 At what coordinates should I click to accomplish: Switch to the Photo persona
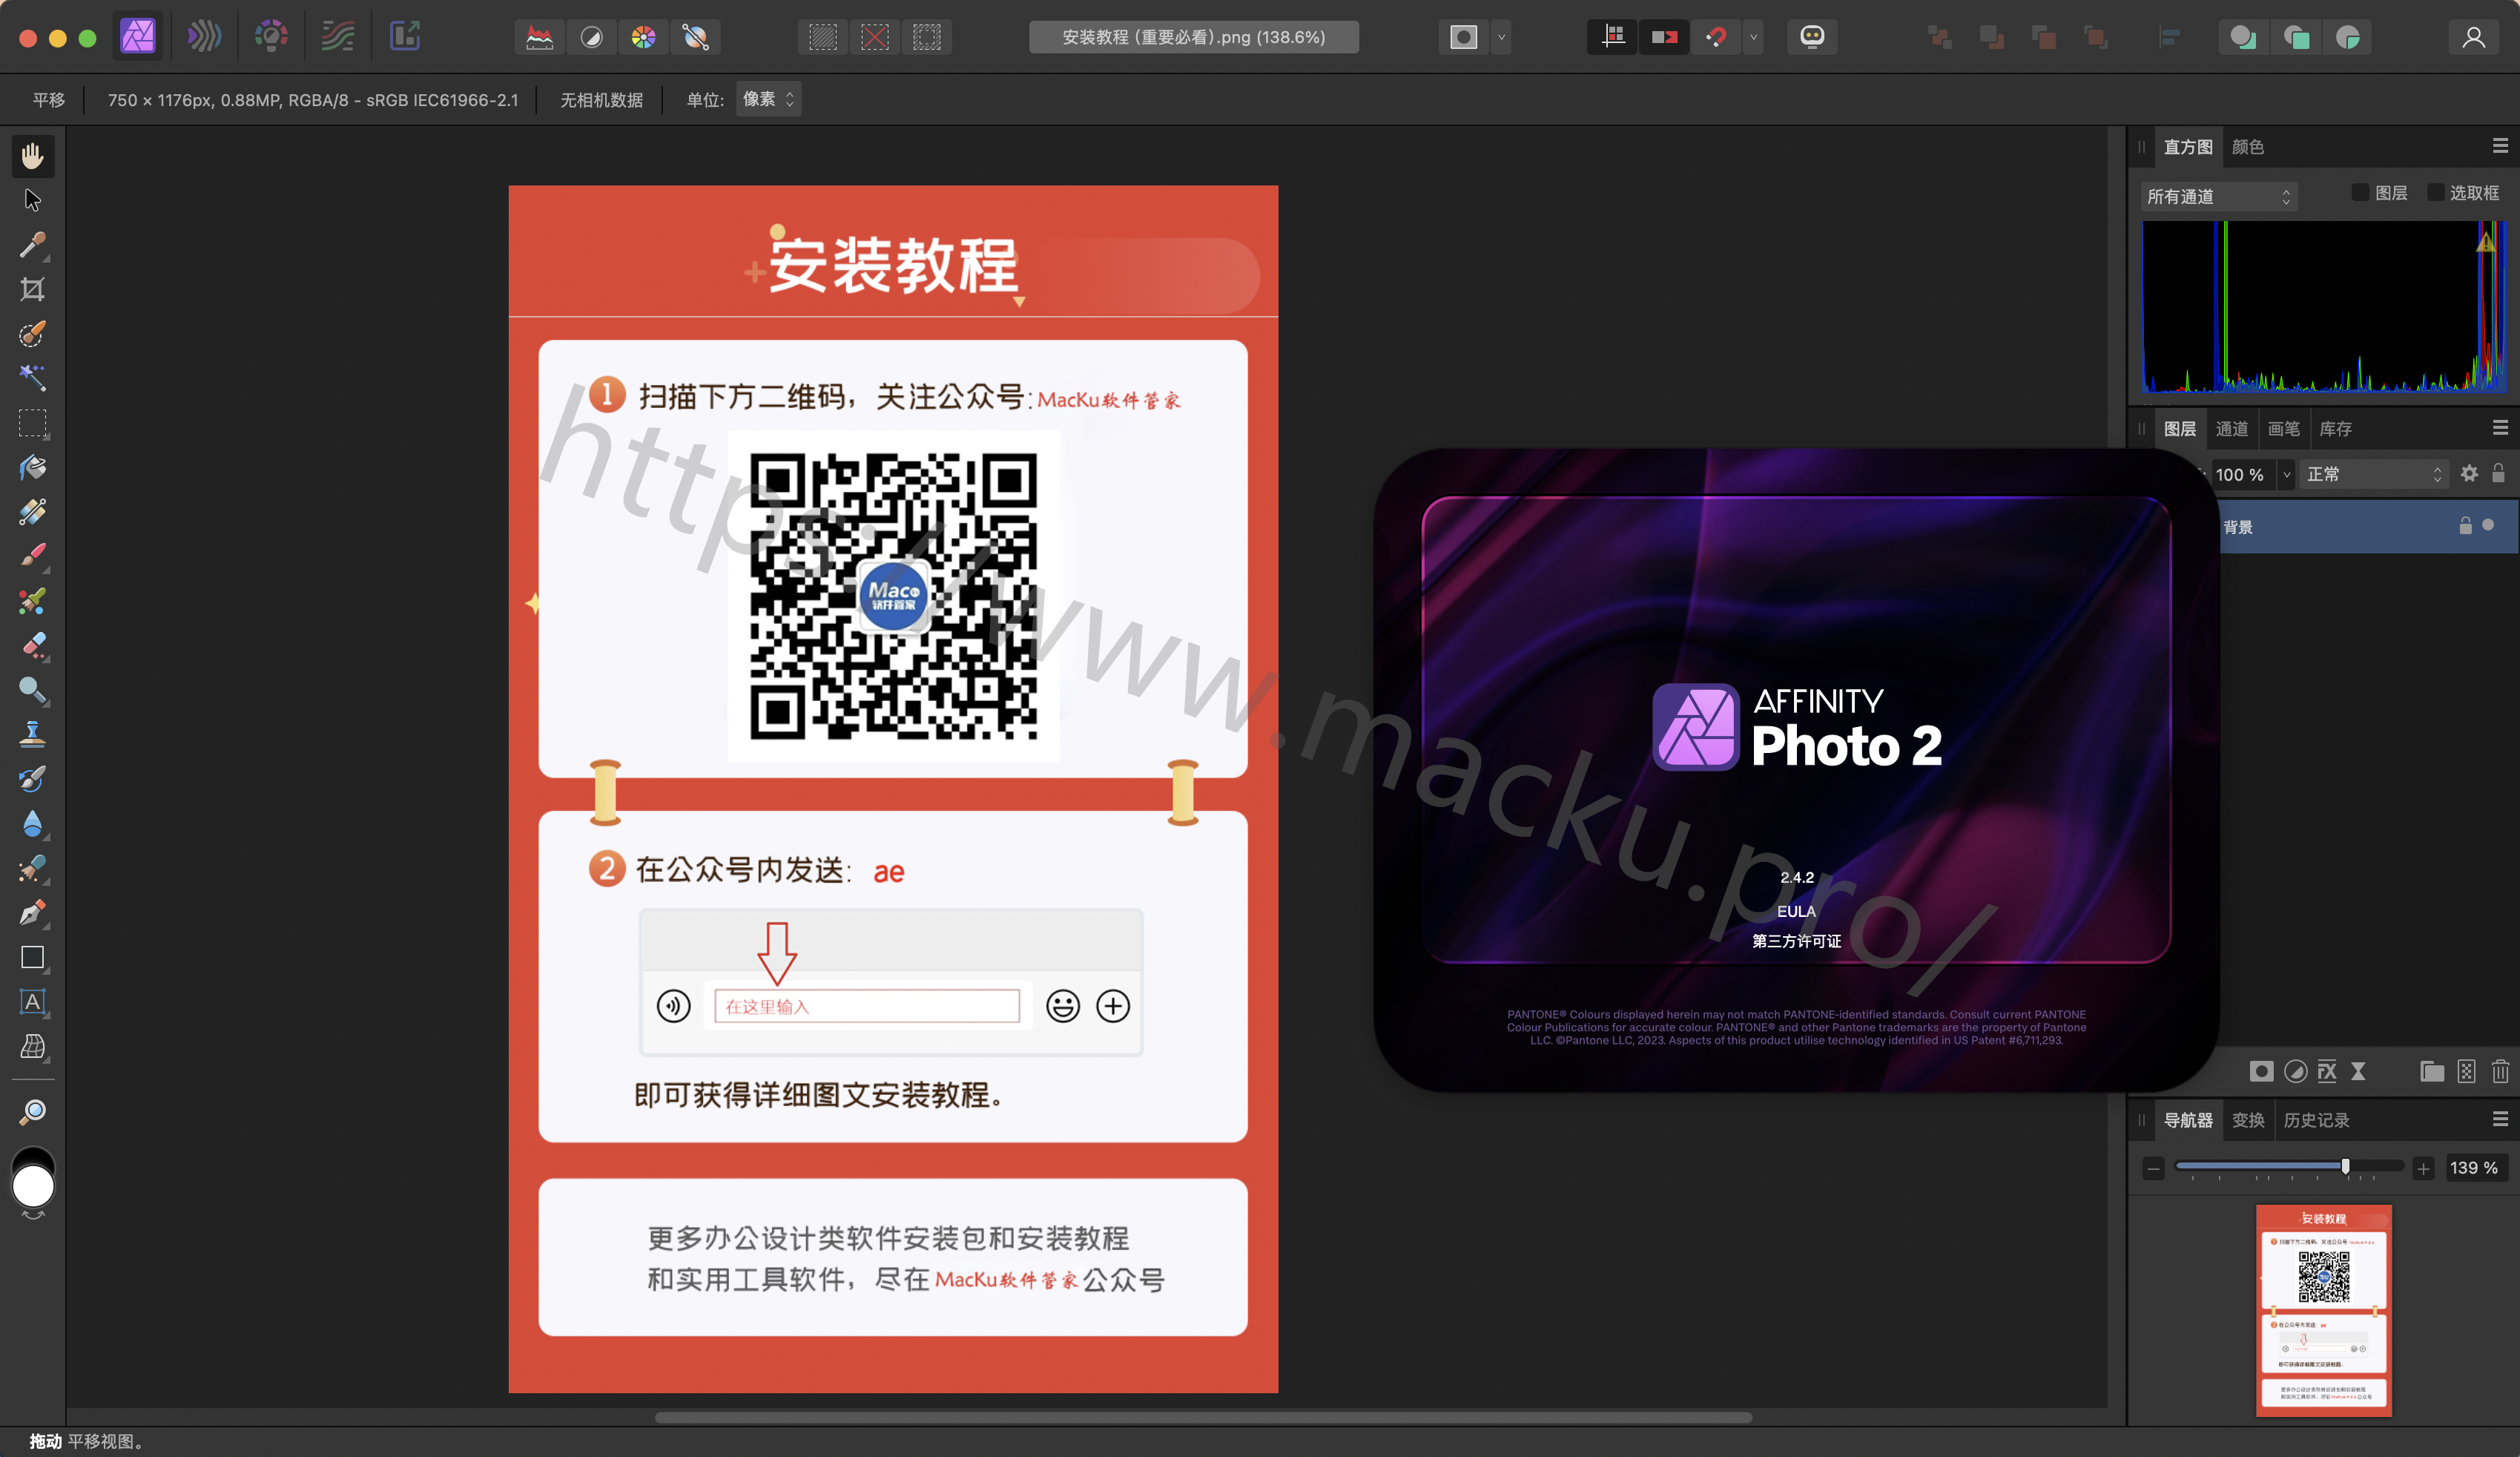(x=138, y=37)
